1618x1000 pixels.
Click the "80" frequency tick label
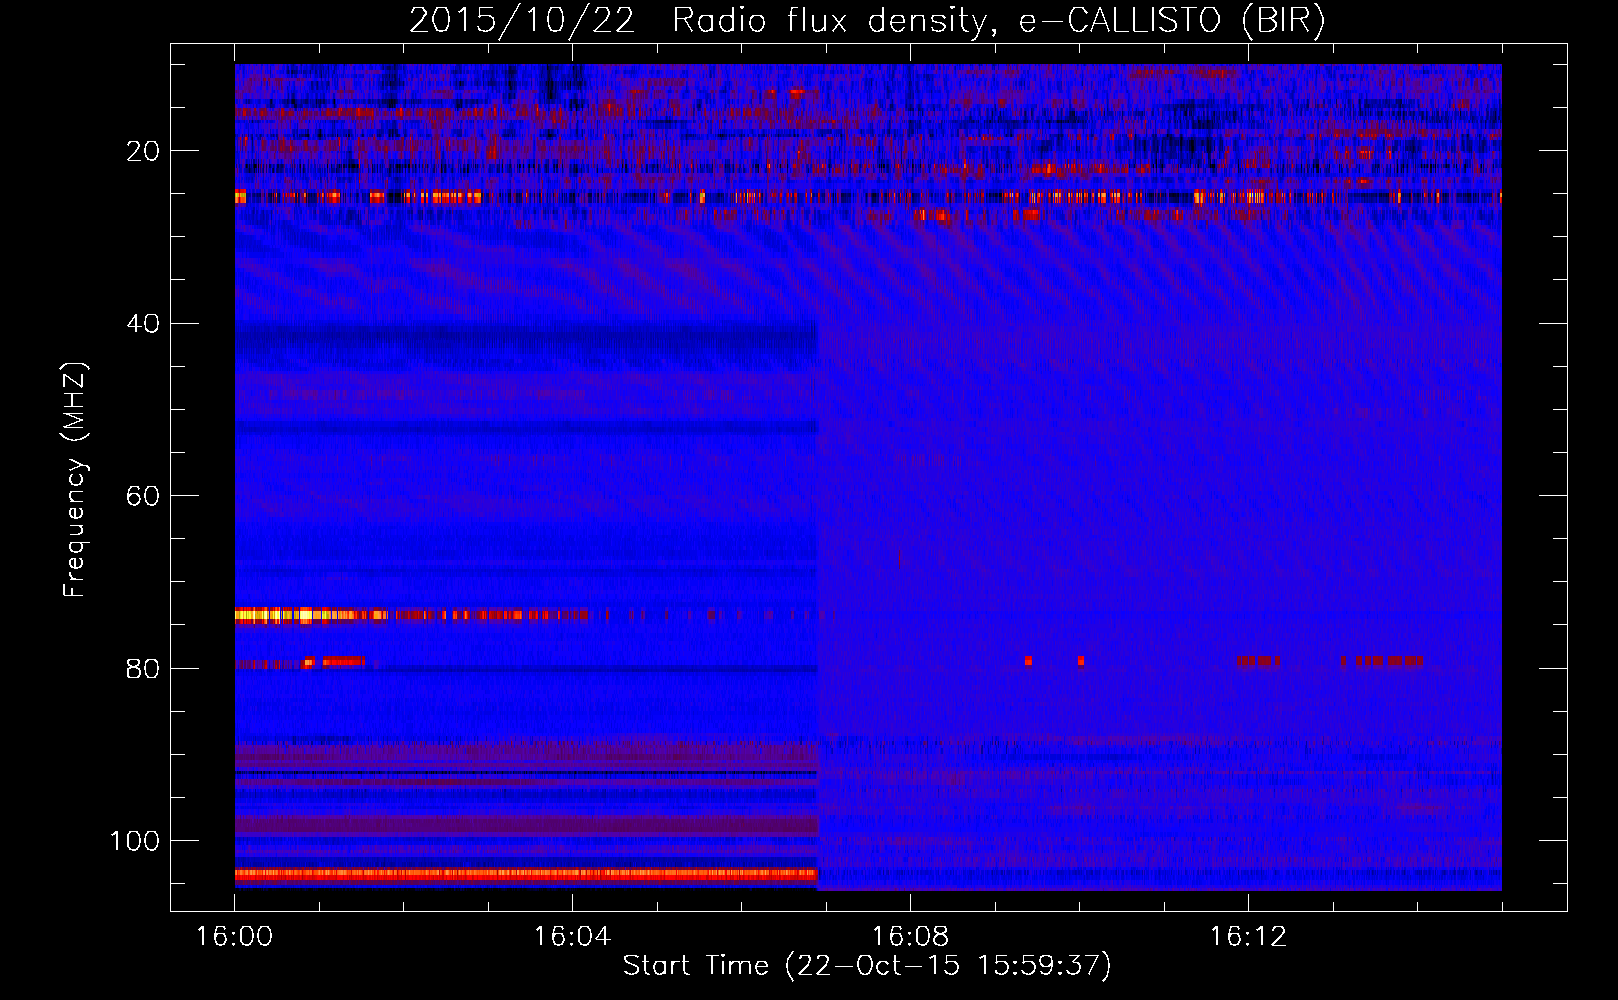143,669
